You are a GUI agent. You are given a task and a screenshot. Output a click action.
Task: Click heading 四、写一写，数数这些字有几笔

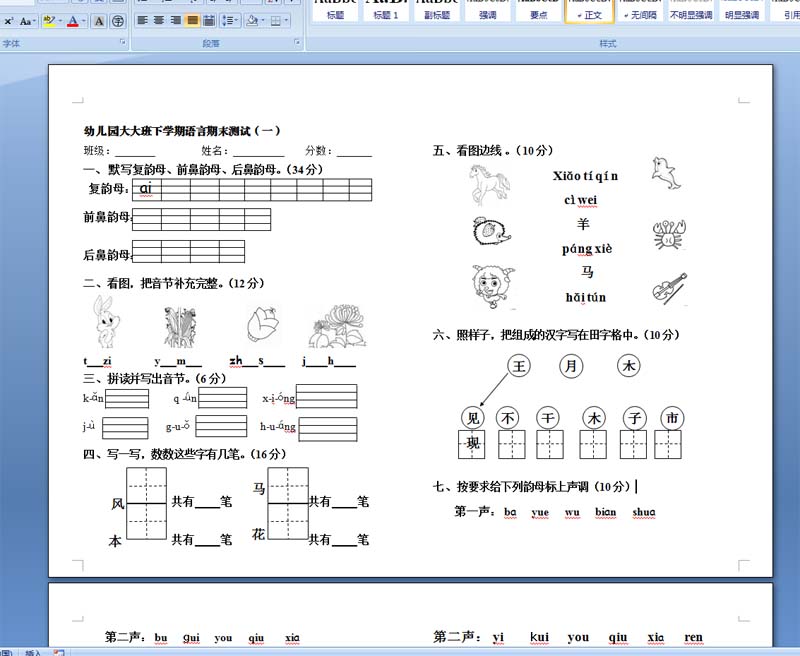pyautogui.click(x=185, y=454)
